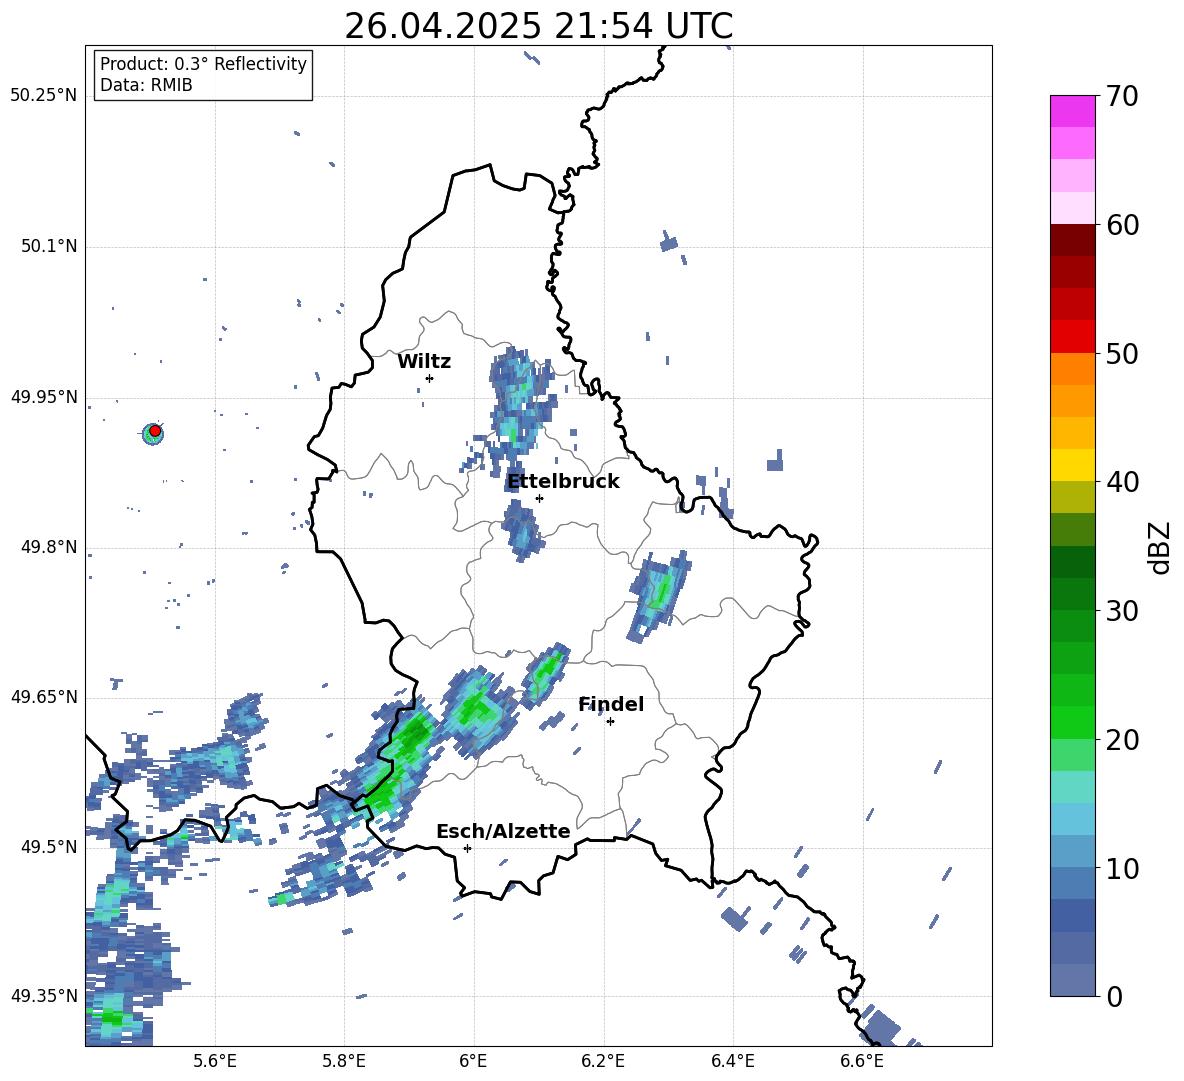Click the latitude label 49.95°N
Viewport: 1184px width, 1081px height.
(44, 396)
